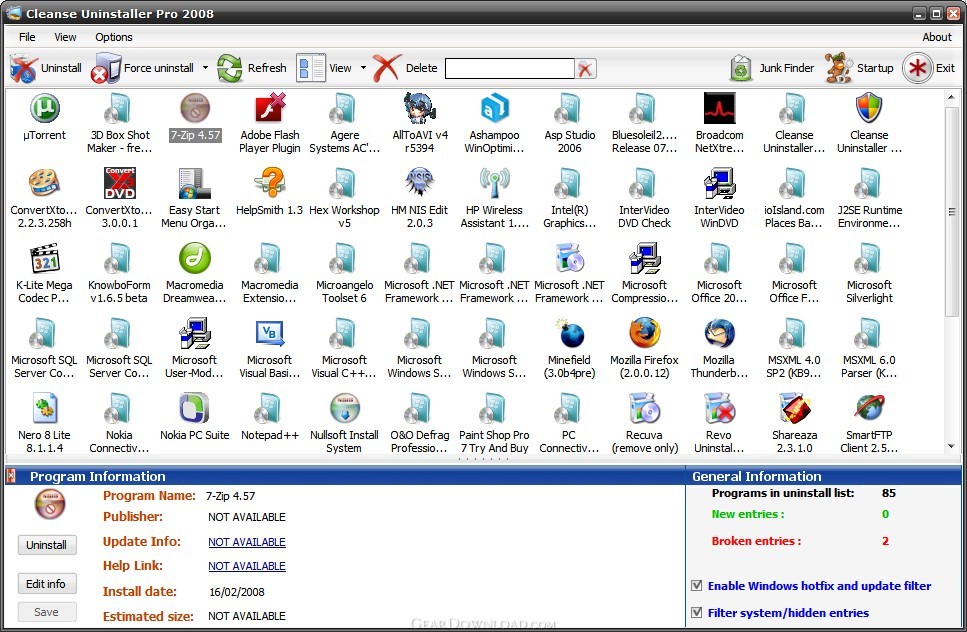This screenshot has width=967, height=632.
Task: Select the Nero 8 Lite icon
Action: pyautogui.click(x=44, y=408)
